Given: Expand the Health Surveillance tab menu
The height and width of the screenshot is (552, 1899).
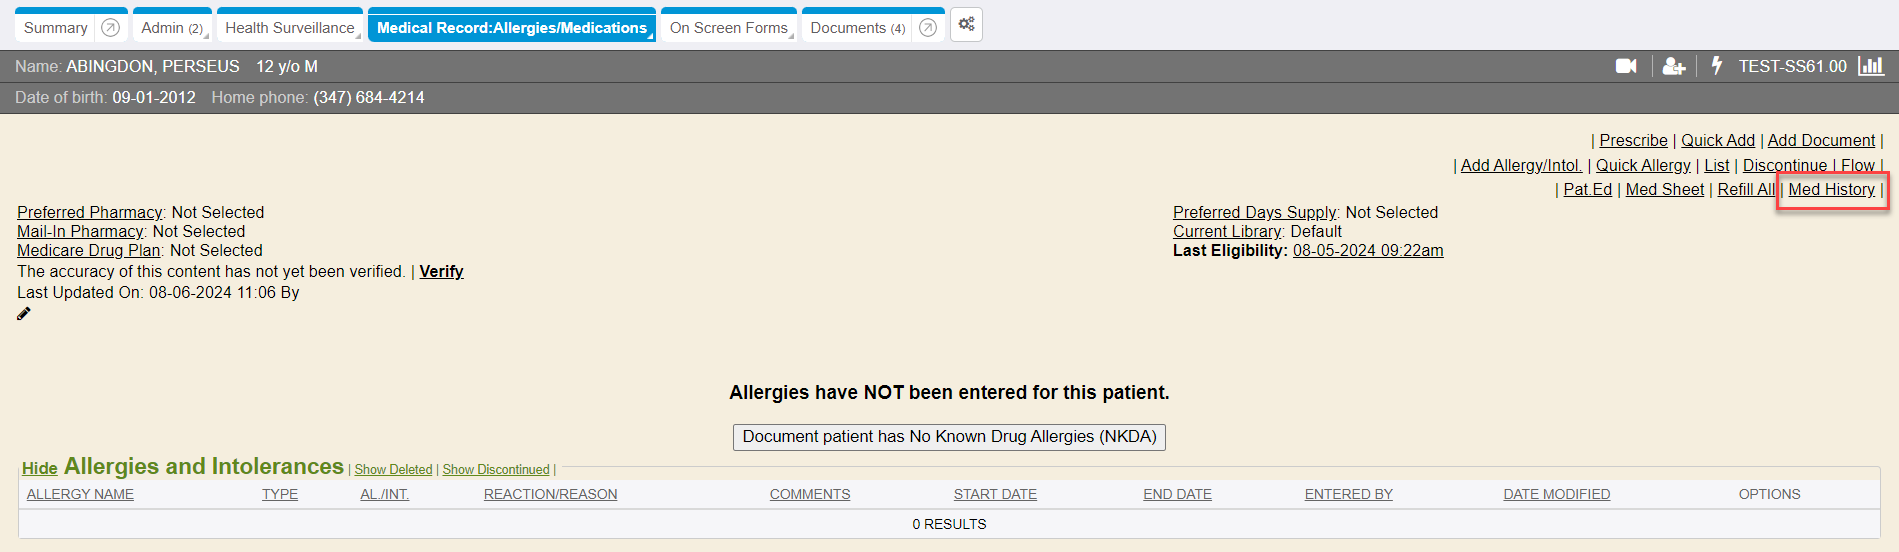Looking at the screenshot, I should point(358,36).
